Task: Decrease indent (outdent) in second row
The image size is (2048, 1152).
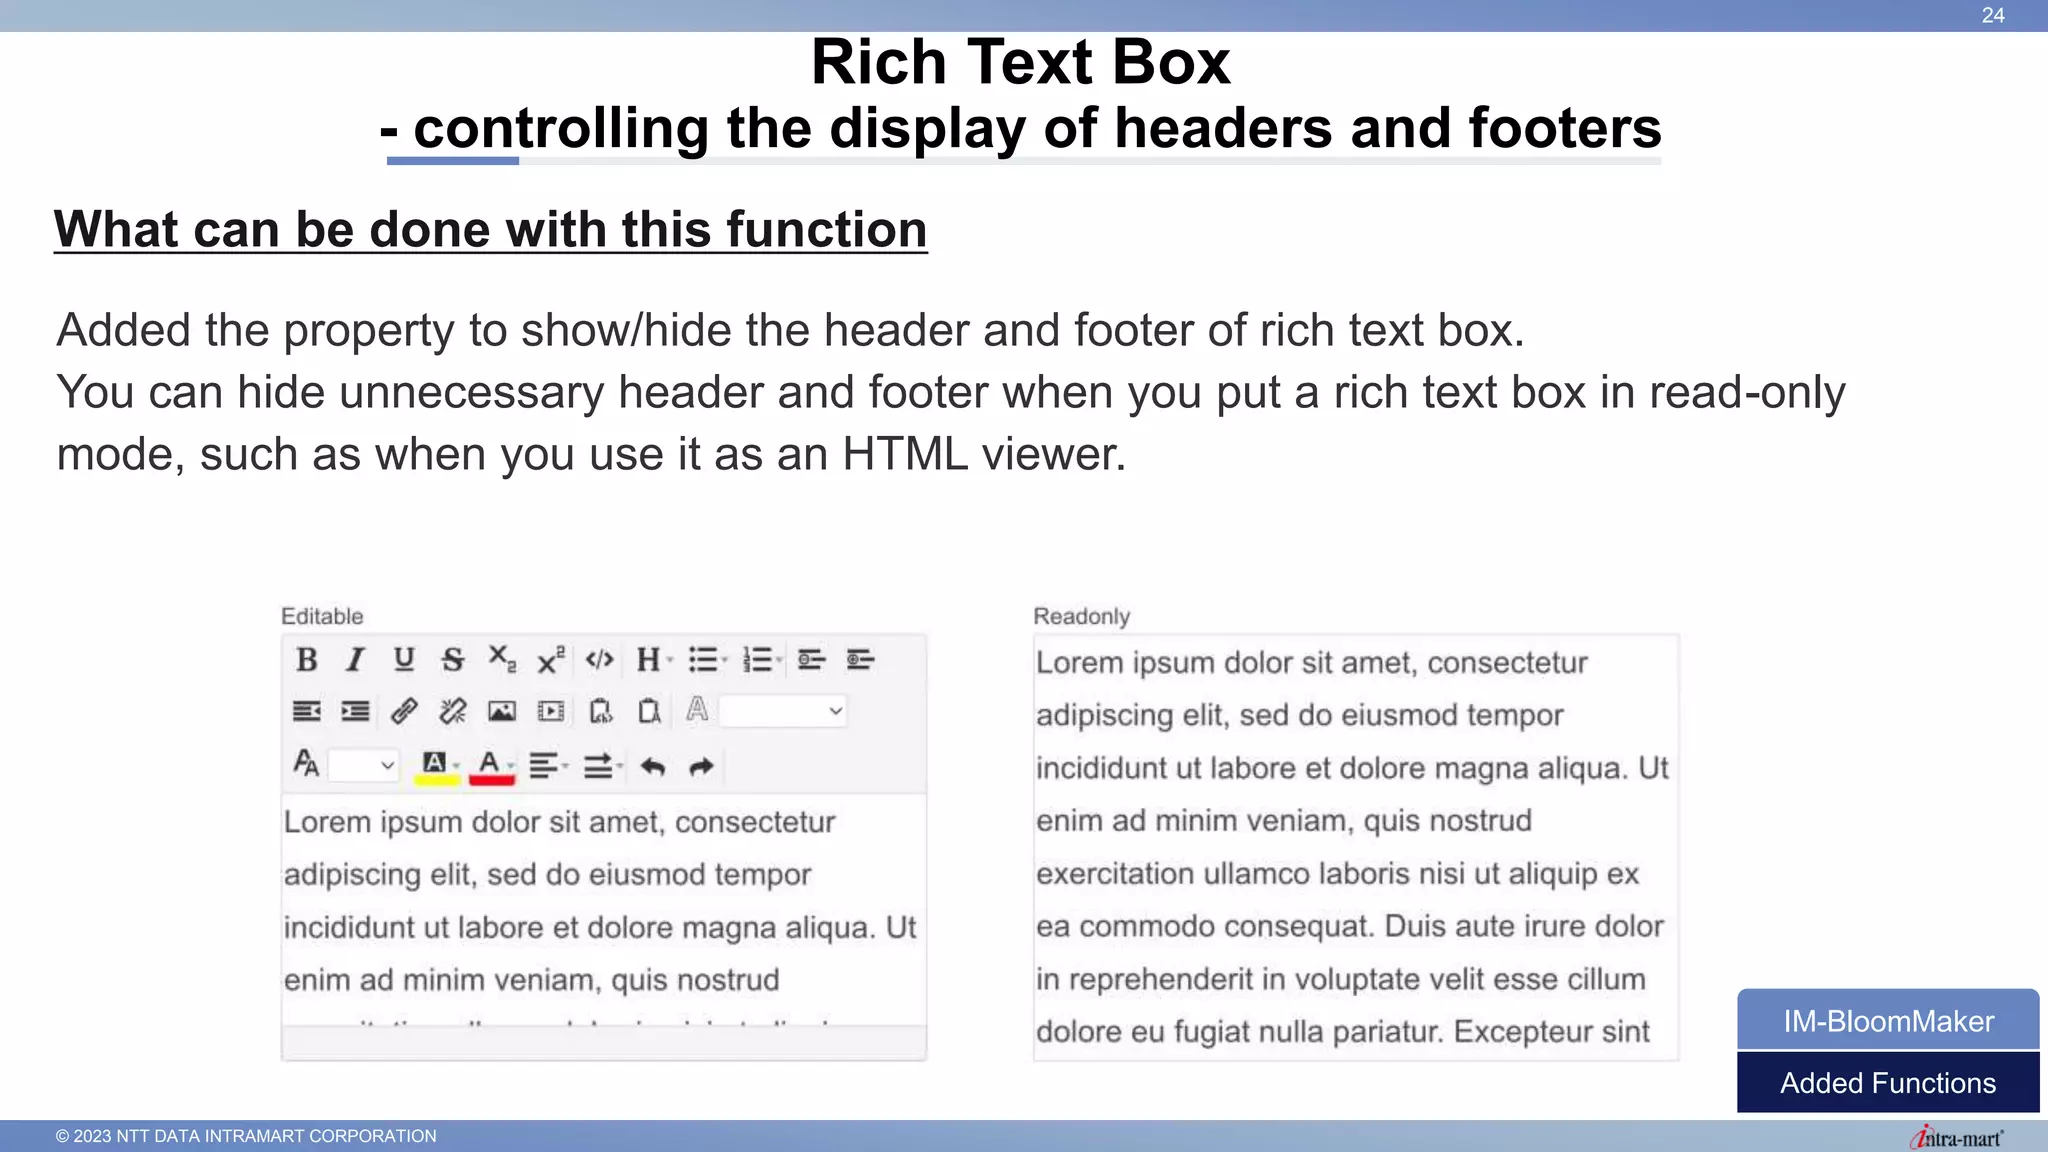Action: pos(307,712)
